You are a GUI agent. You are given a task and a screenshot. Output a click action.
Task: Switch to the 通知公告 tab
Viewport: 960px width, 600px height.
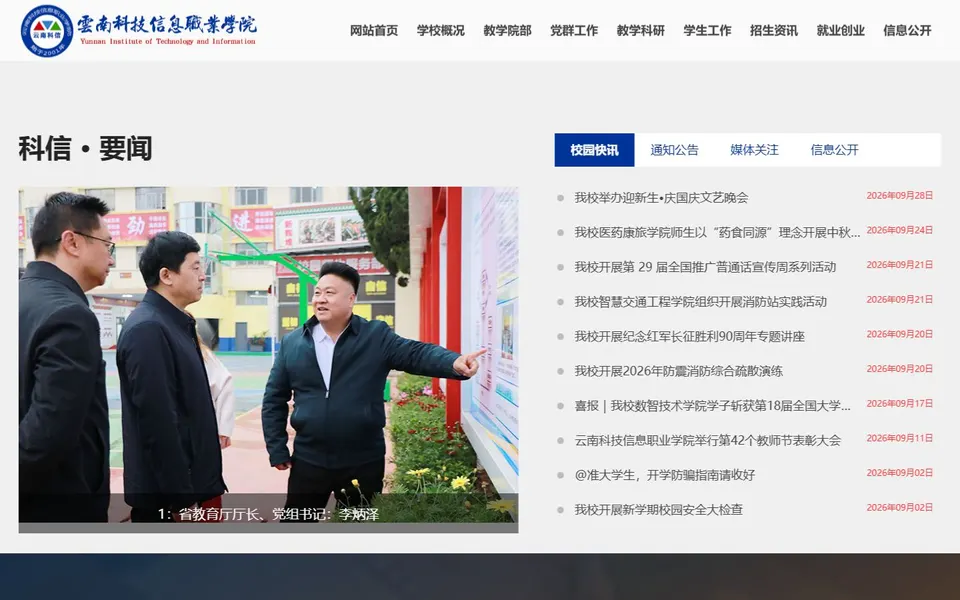coord(674,150)
